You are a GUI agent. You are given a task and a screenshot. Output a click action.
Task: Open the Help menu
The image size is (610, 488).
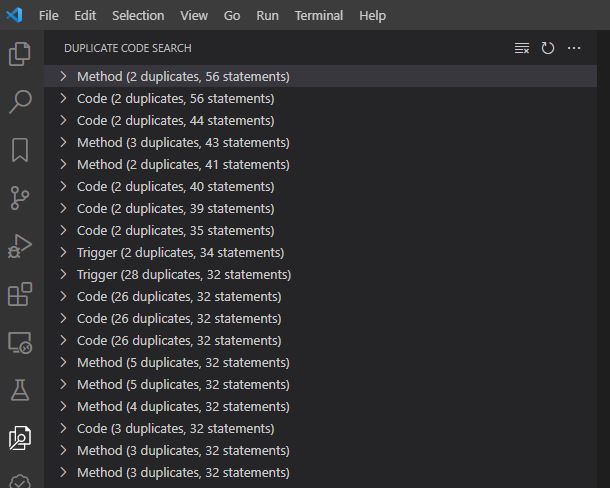[373, 16]
